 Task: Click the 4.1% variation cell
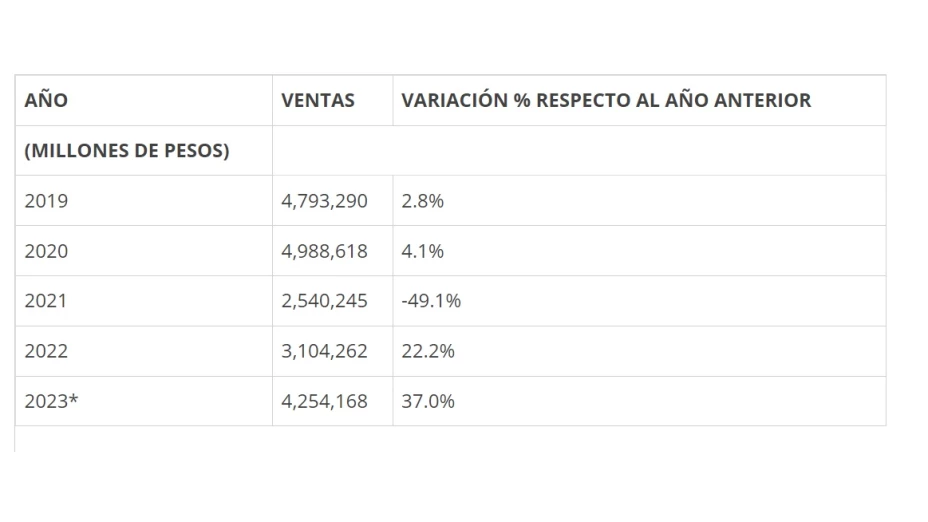pos(639,251)
